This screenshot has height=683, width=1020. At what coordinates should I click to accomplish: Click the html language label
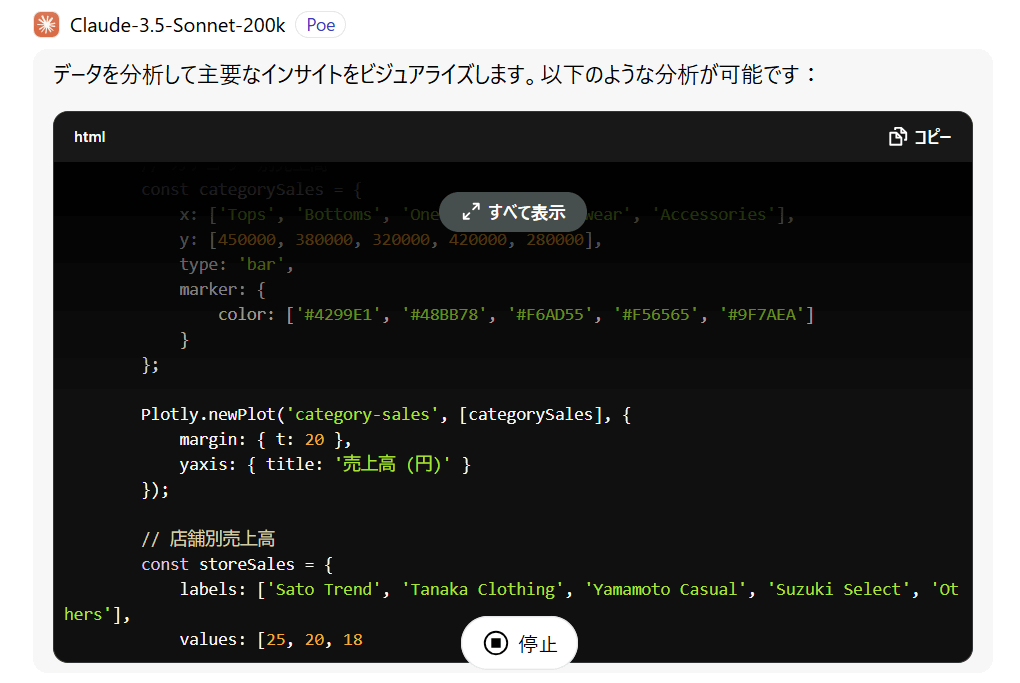click(89, 137)
